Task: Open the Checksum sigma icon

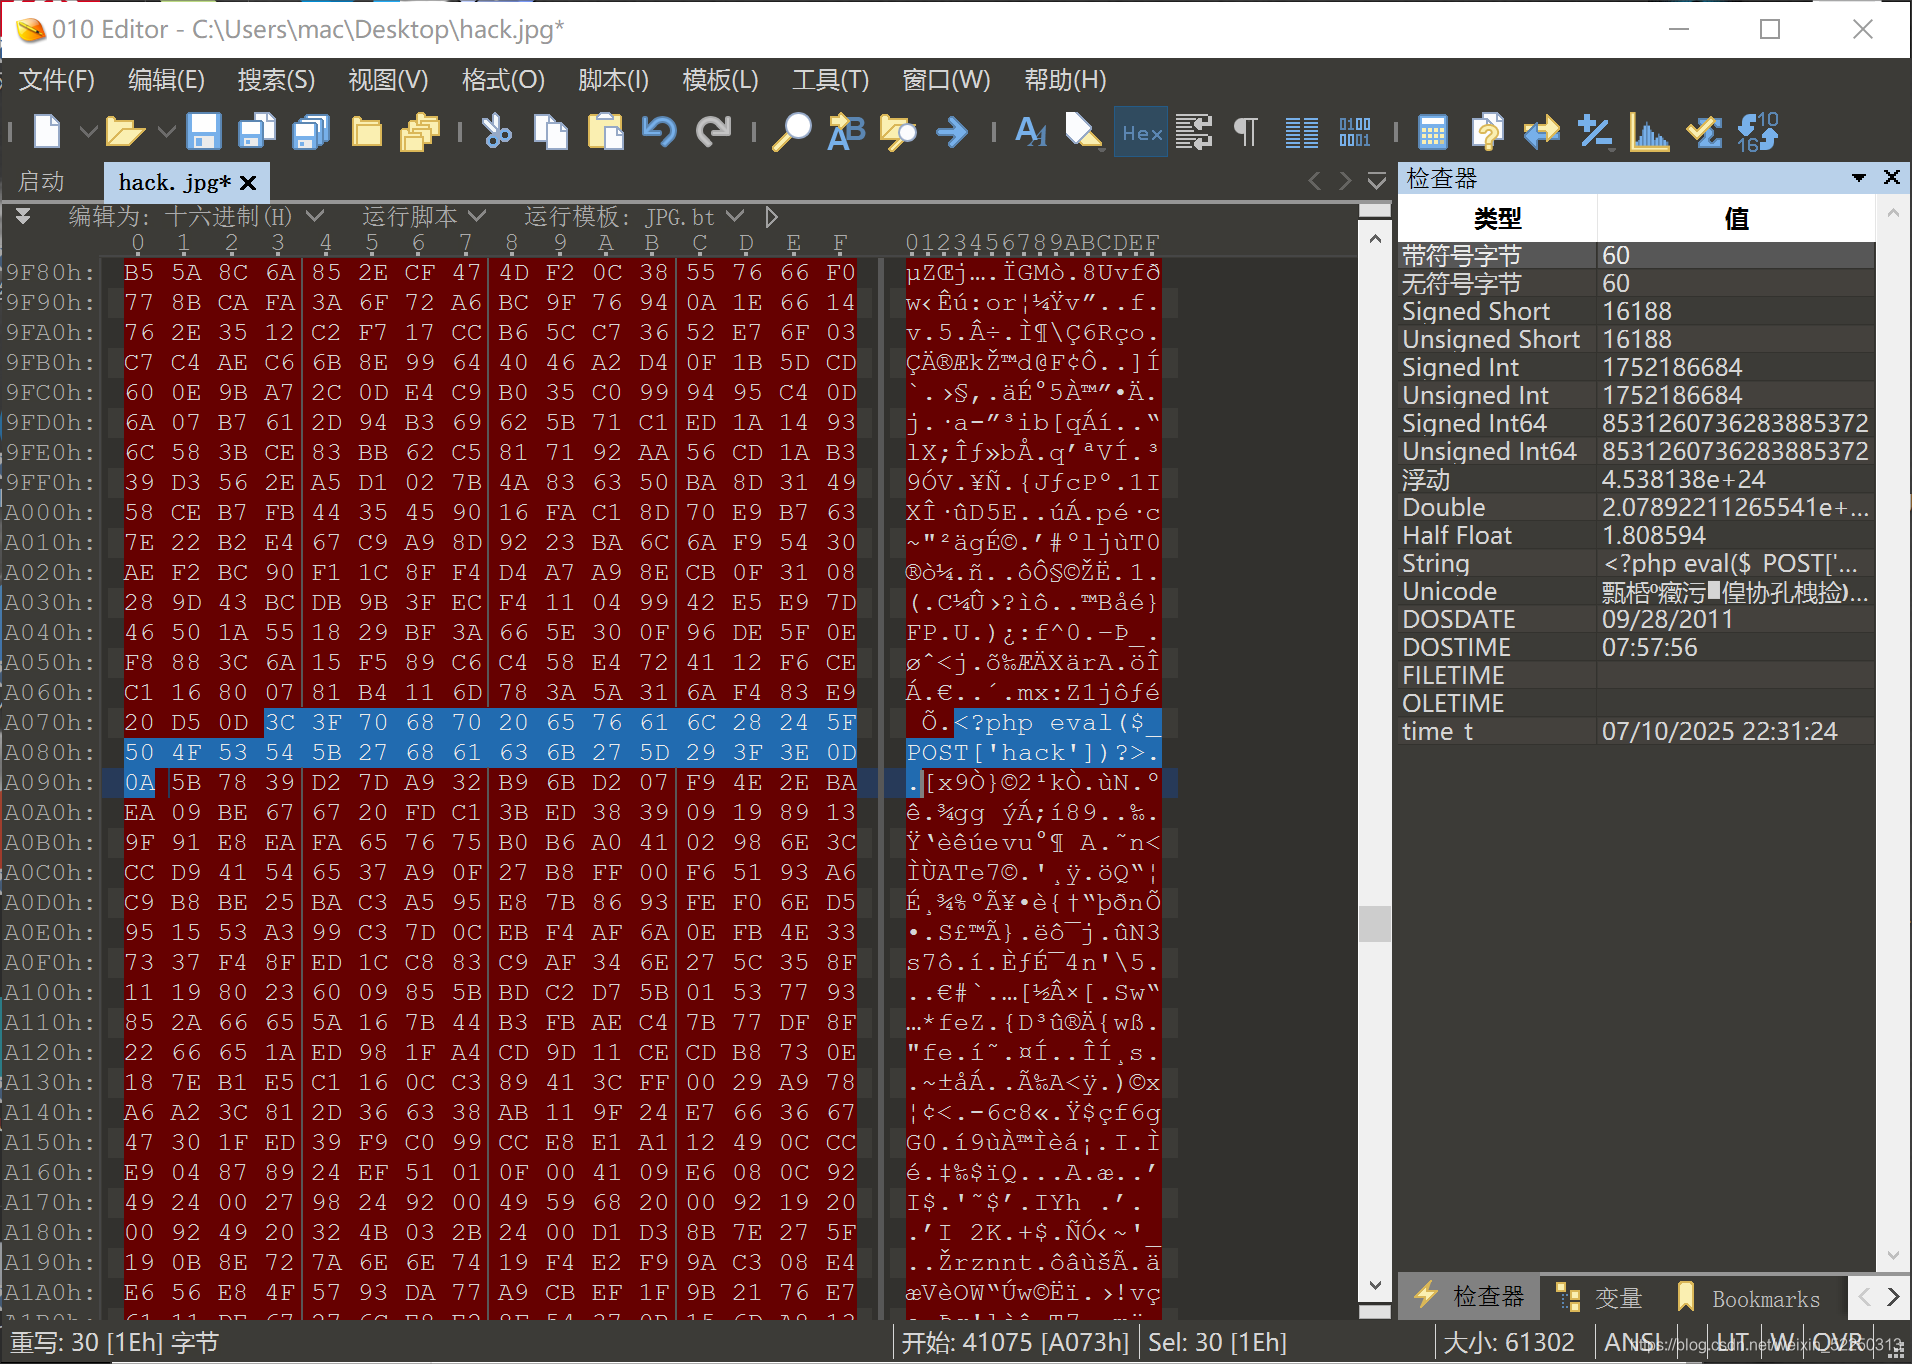Action: (x=1703, y=131)
